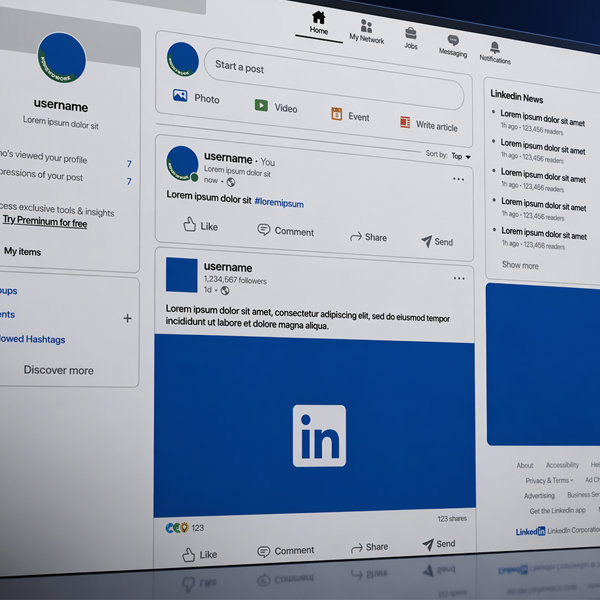600x600 pixels.
Task: Like the post with LinkedIn image
Action: [199, 554]
